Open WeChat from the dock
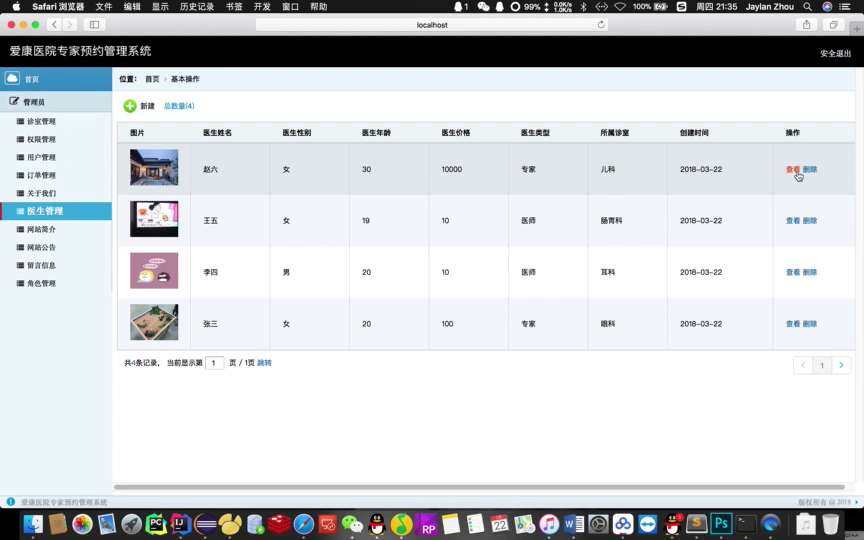The width and height of the screenshot is (864, 540). (352, 524)
